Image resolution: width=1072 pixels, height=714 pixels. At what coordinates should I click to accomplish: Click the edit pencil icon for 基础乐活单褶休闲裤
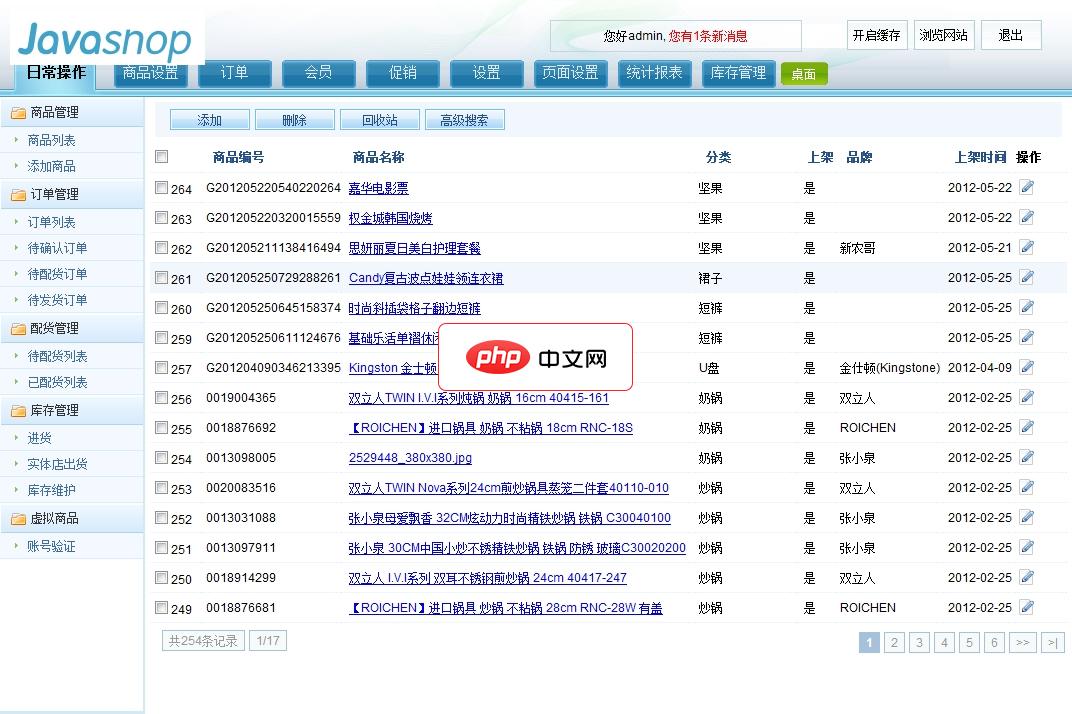1029,338
